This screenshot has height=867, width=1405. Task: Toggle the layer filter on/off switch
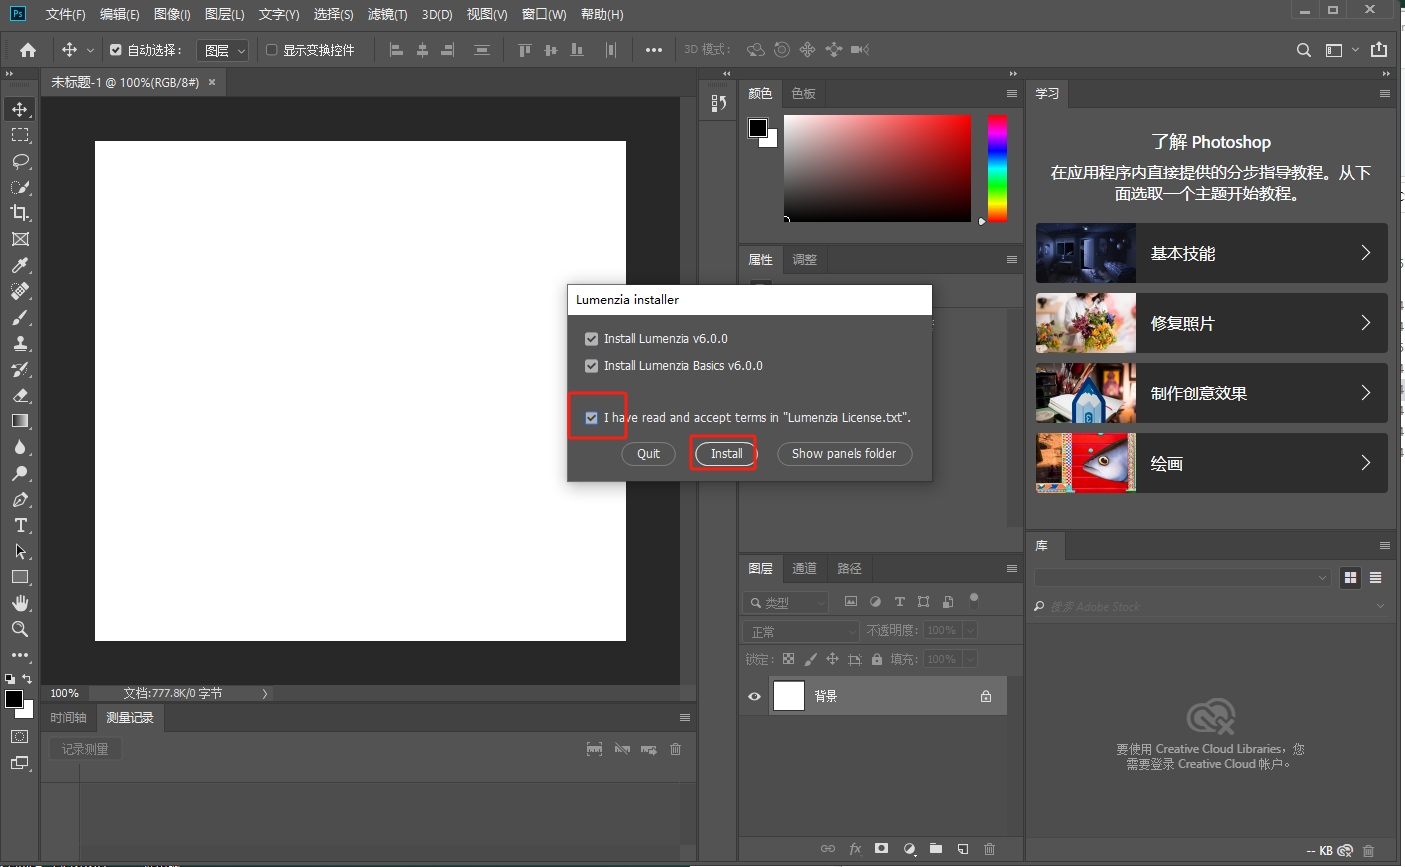point(974,600)
